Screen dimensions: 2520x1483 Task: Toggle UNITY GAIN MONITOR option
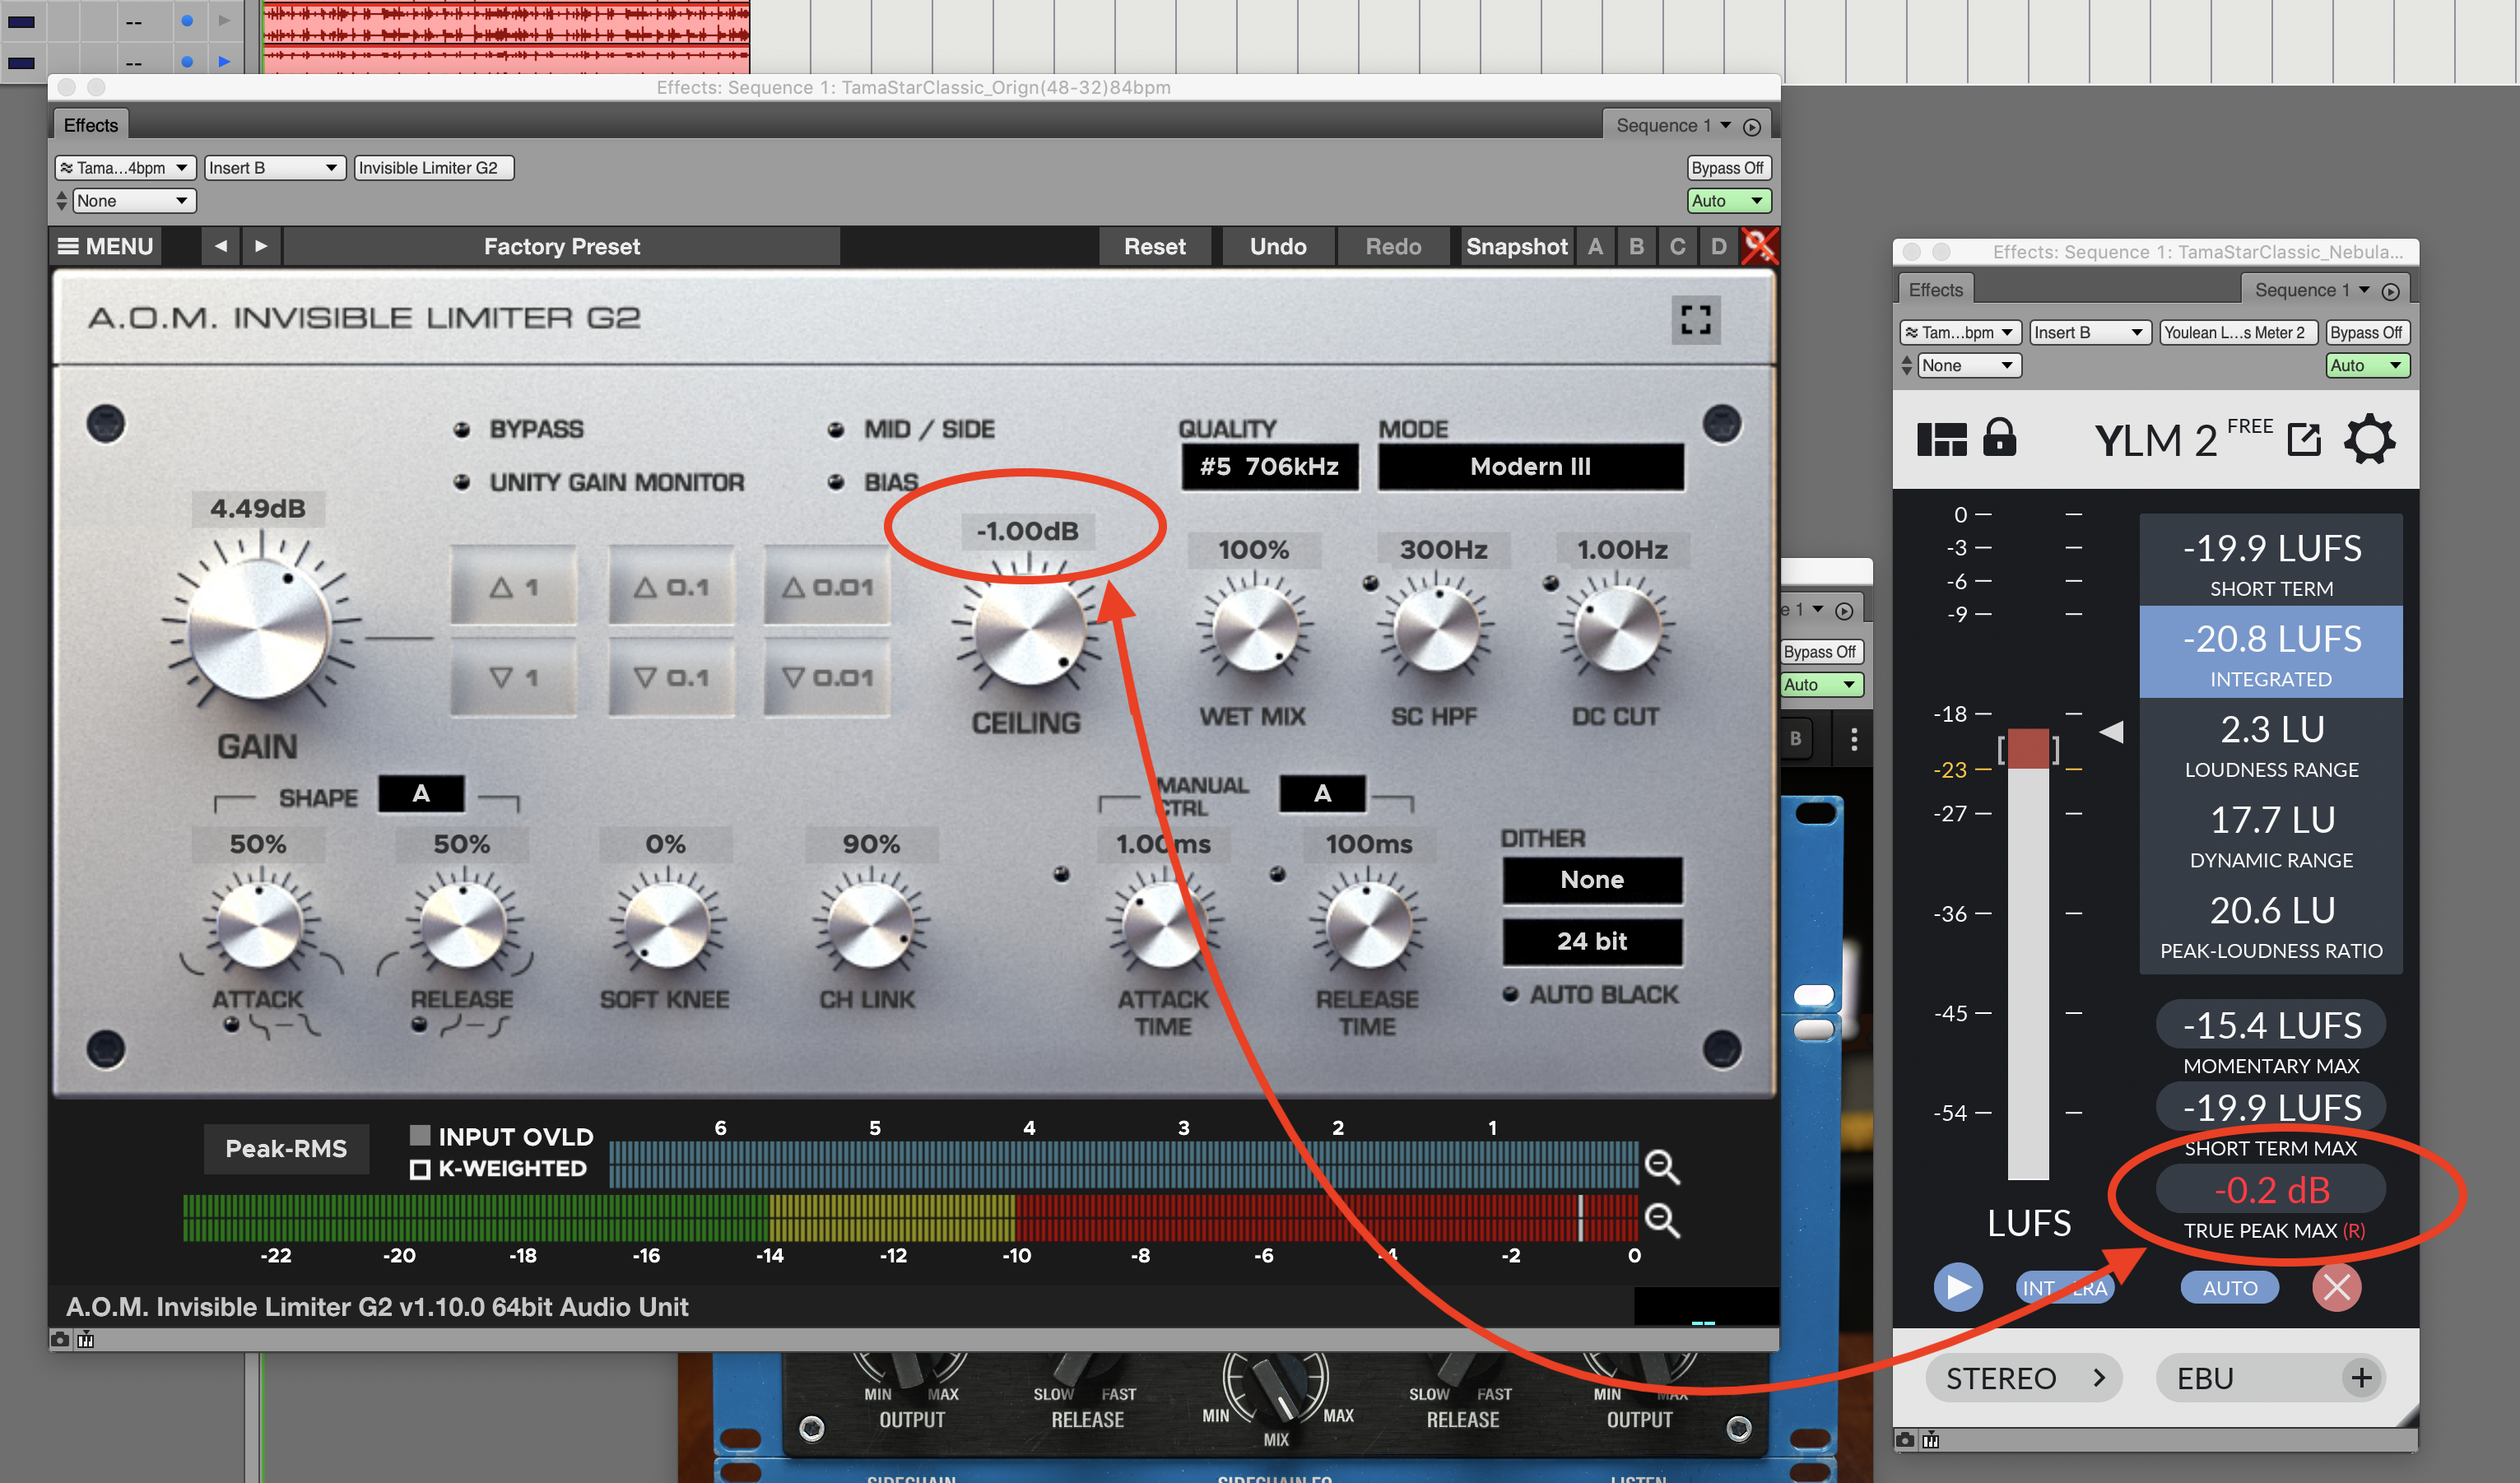462,483
